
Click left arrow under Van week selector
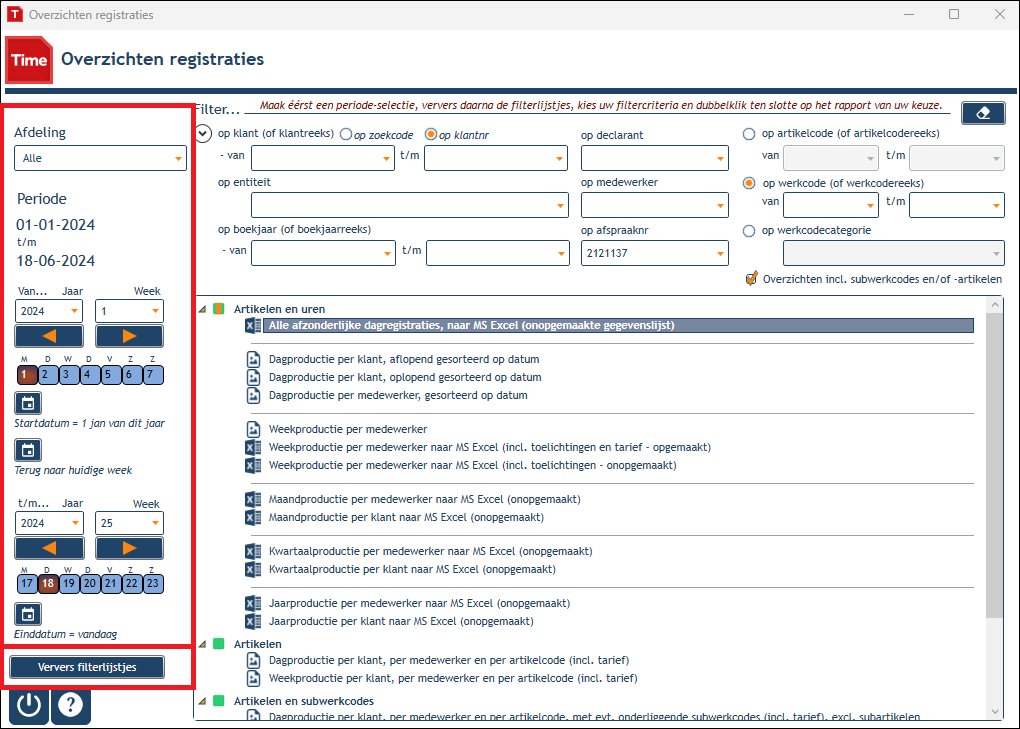coord(49,336)
